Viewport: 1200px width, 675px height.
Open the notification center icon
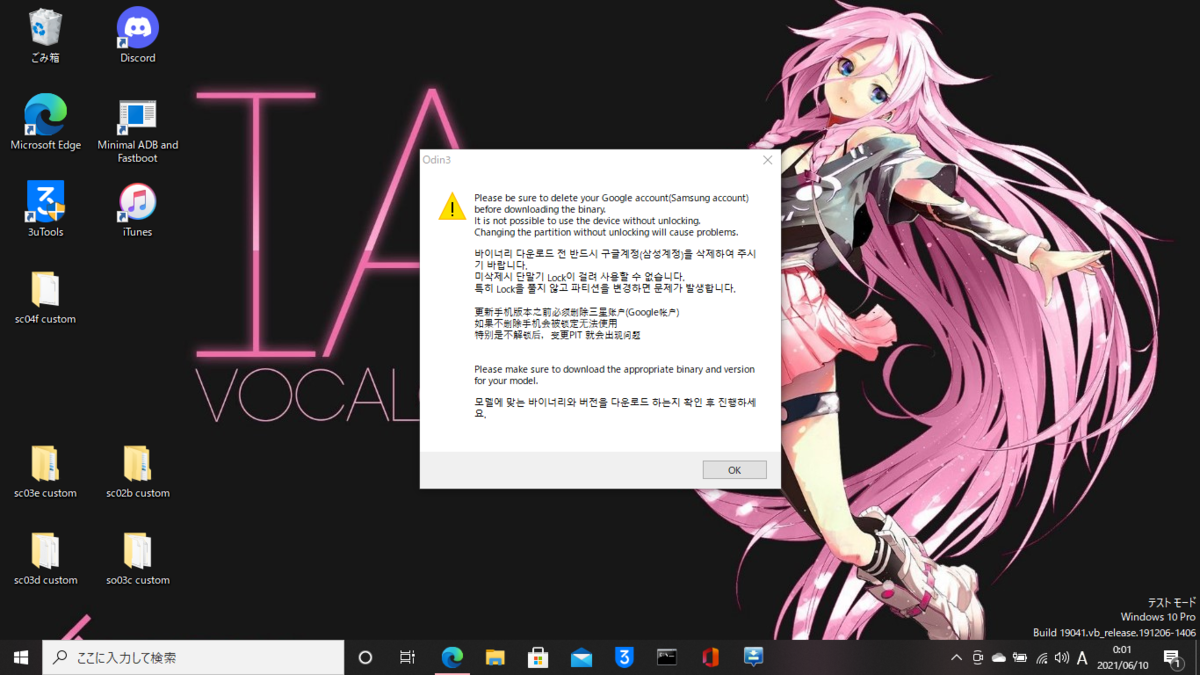coord(1172,657)
